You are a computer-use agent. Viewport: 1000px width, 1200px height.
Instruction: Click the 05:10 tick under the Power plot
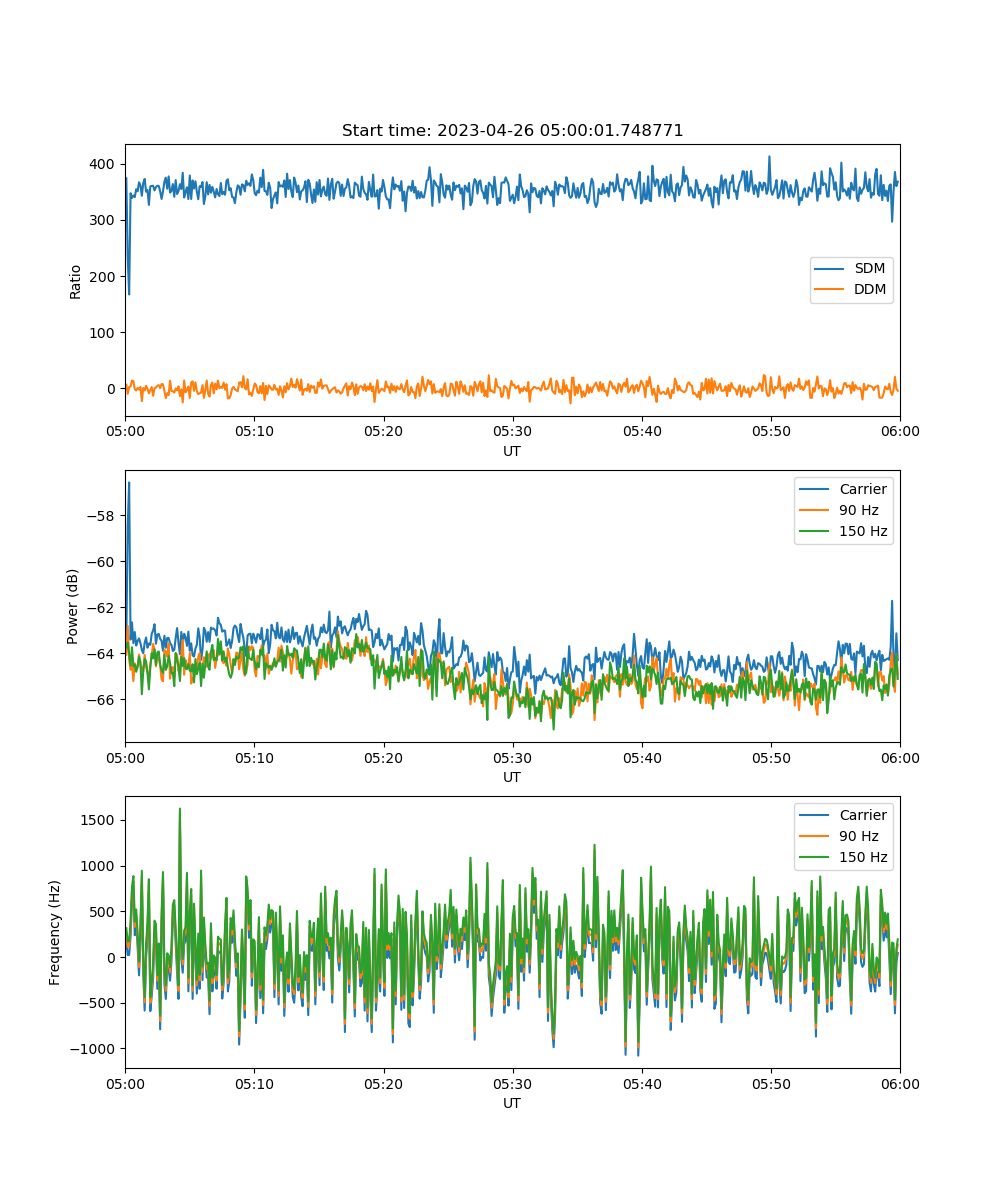point(254,757)
